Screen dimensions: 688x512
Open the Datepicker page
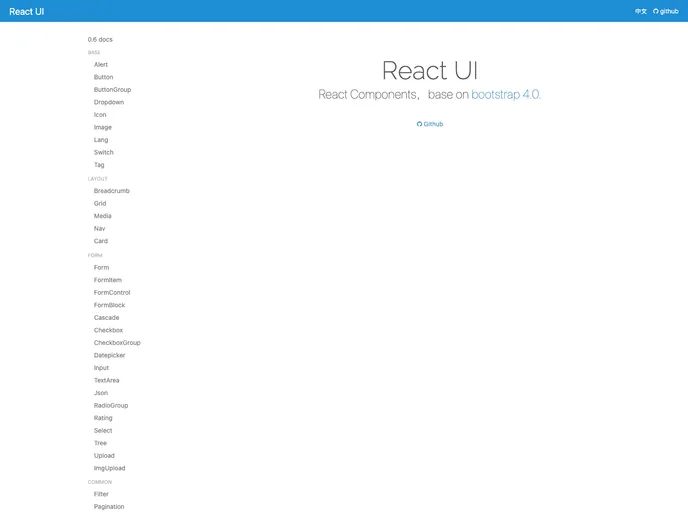coord(109,355)
